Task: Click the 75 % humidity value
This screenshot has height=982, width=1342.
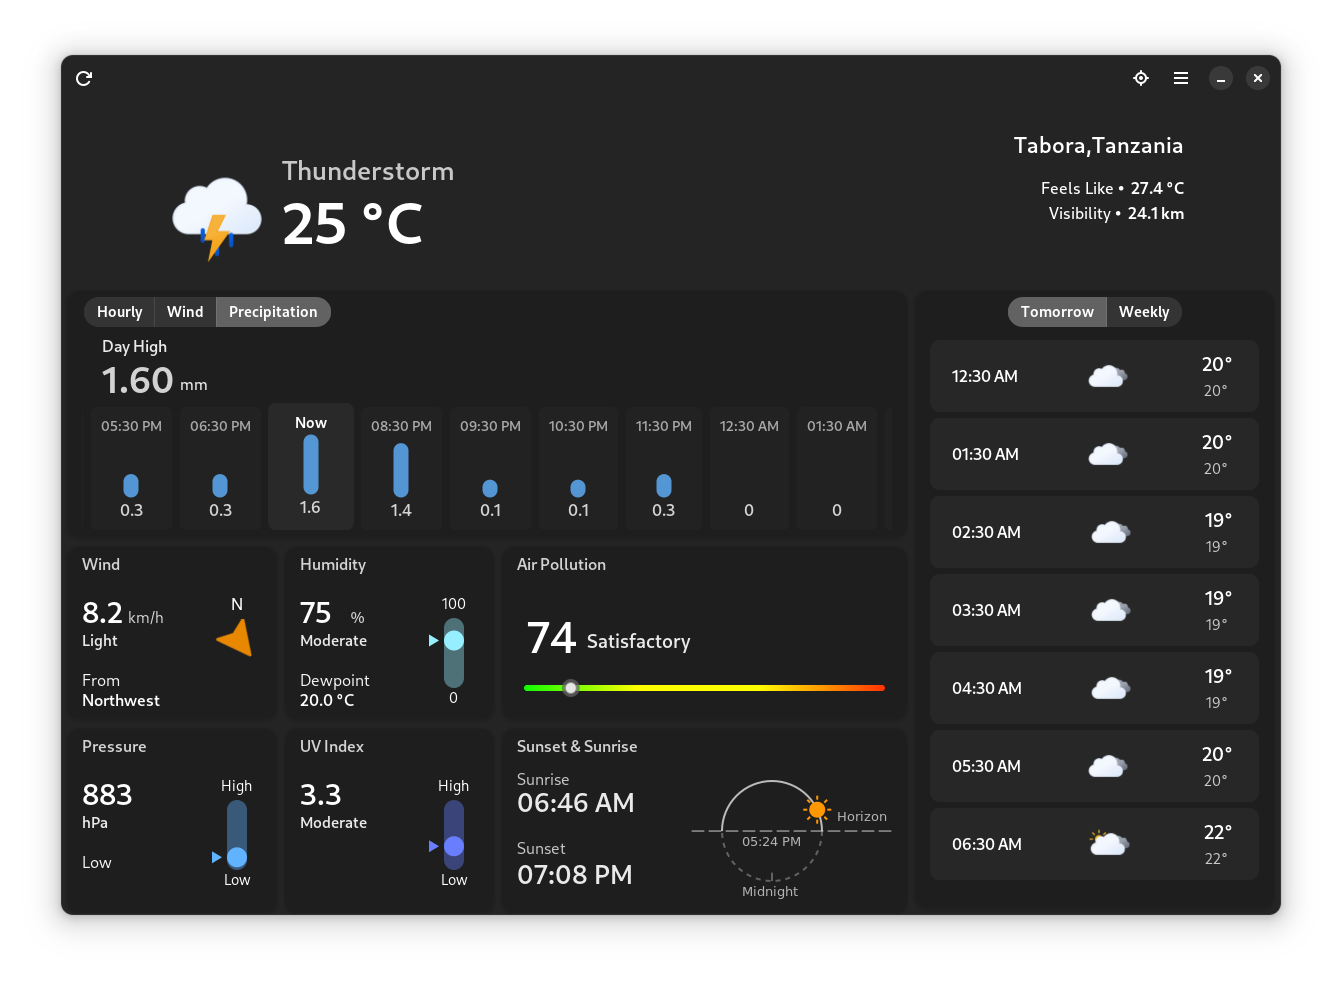Action: (332, 613)
